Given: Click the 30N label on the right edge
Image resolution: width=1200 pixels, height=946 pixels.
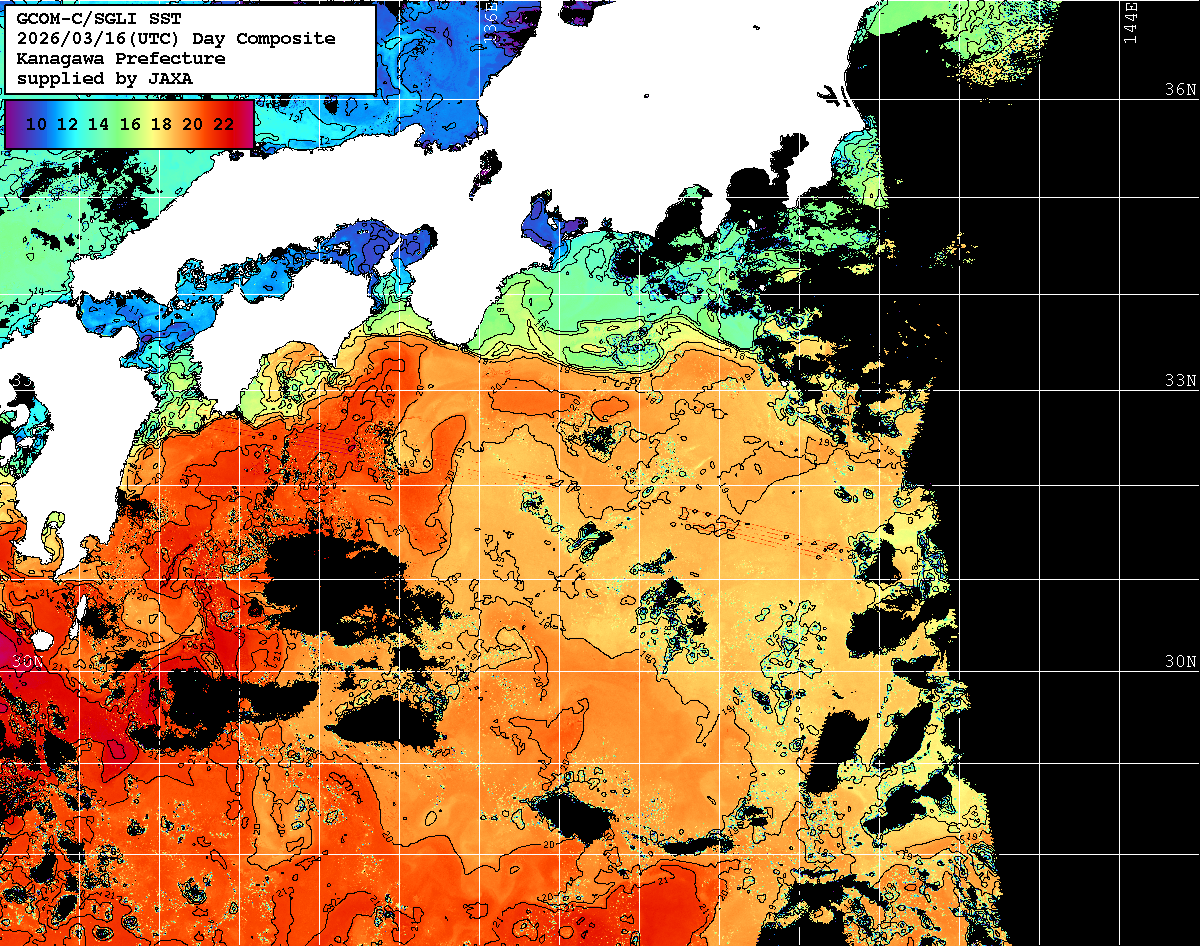Looking at the screenshot, I should click(1180, 662).
